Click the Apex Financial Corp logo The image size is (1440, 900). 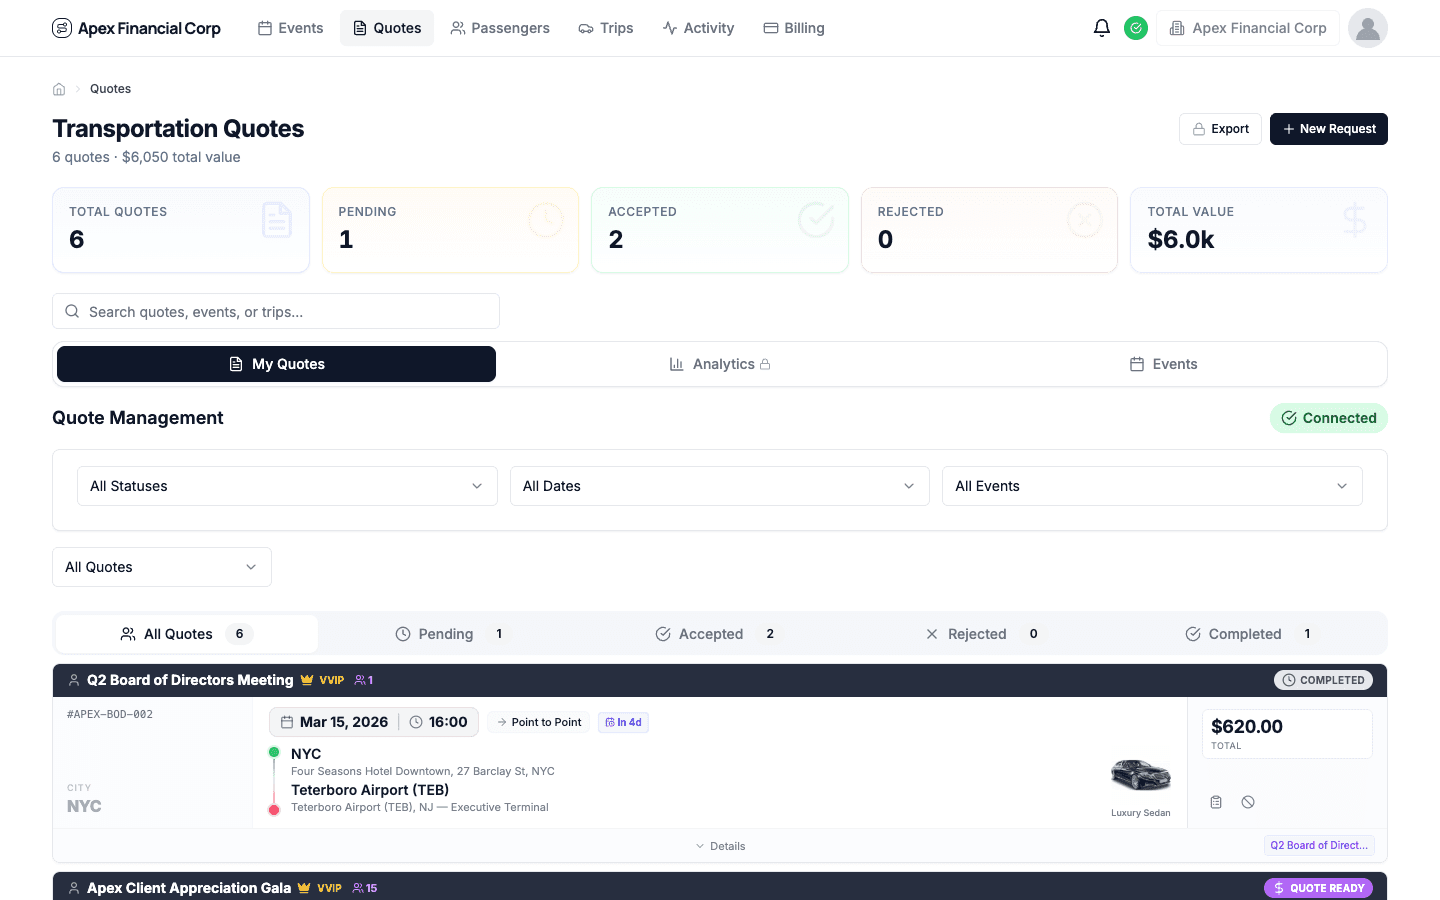(136, 28)
